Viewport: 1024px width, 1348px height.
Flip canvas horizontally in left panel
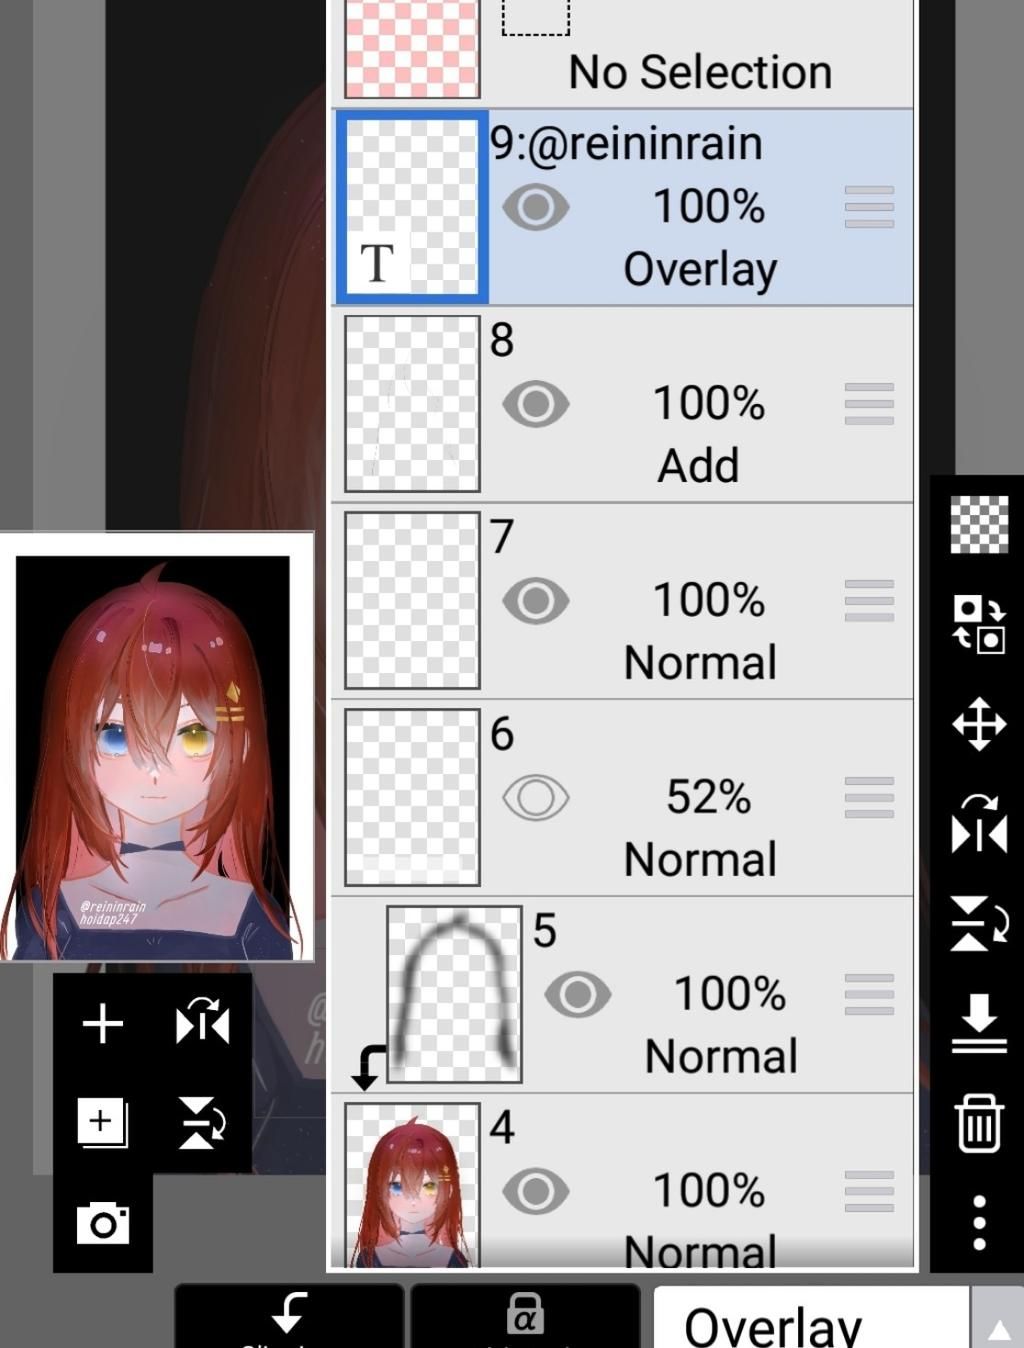pos(202,1022)
